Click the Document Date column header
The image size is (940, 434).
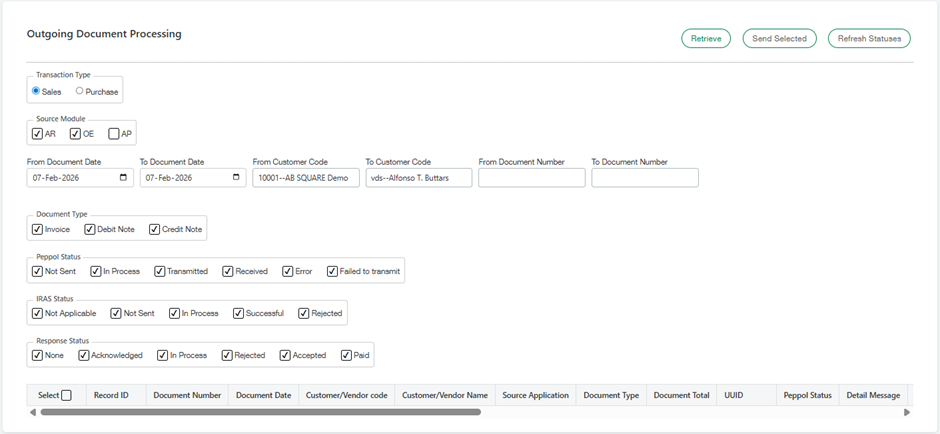pos(263,395)
